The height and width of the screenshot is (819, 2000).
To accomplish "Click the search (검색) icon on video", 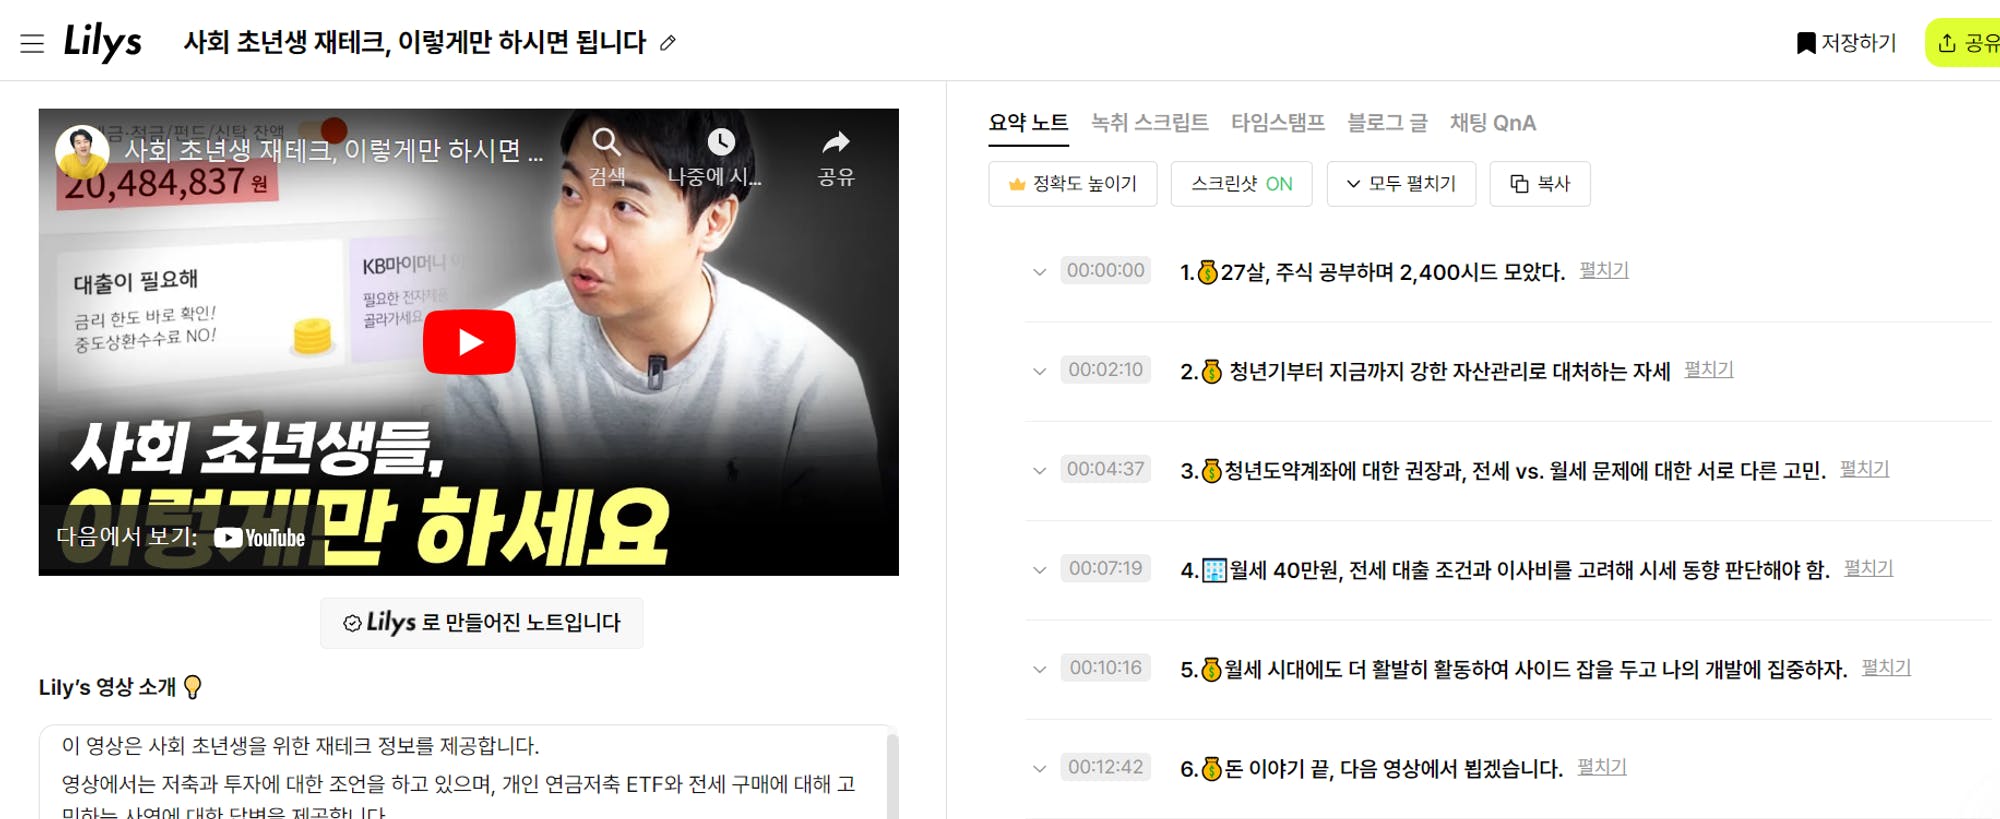I will coord(607,142).
